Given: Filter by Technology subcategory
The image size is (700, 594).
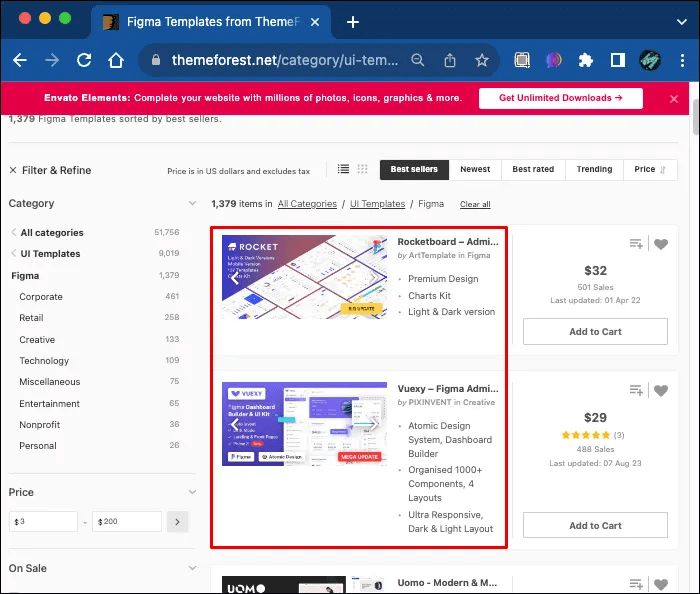Looking at the screenshot, I should 44,361.
